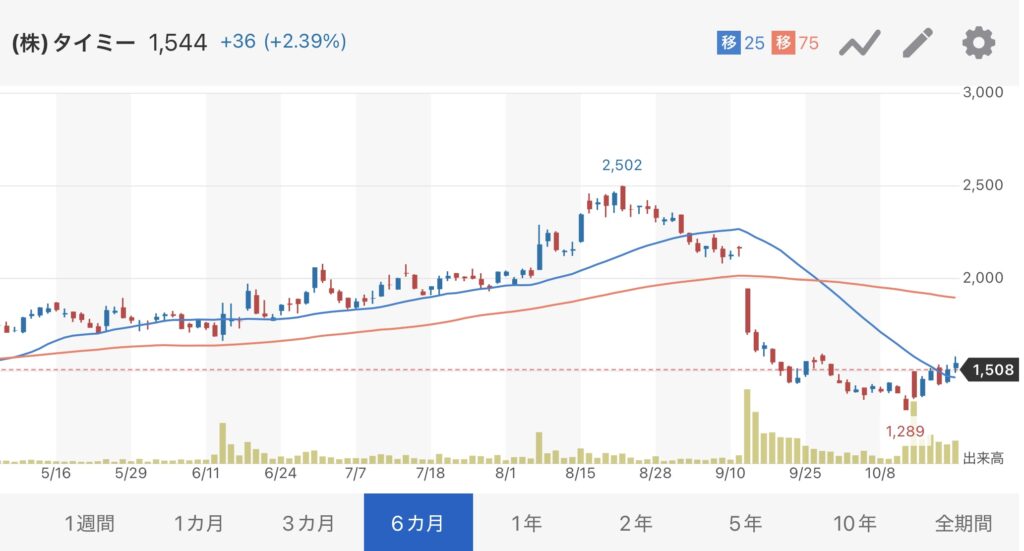Open the chart type line icon

pyautogui.click(x=859, y=43)
